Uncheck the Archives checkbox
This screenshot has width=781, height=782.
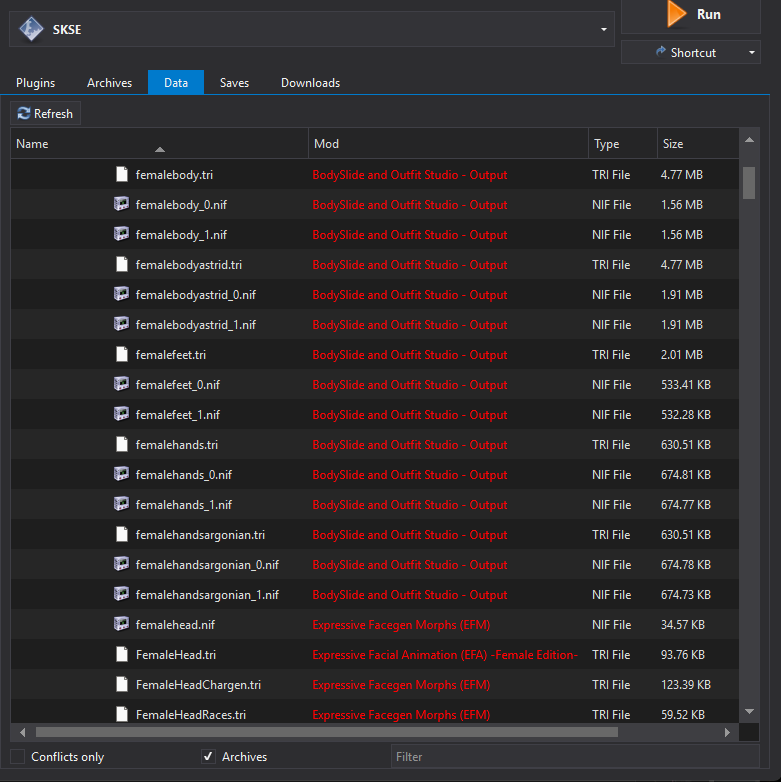click(x=208, y=757)
